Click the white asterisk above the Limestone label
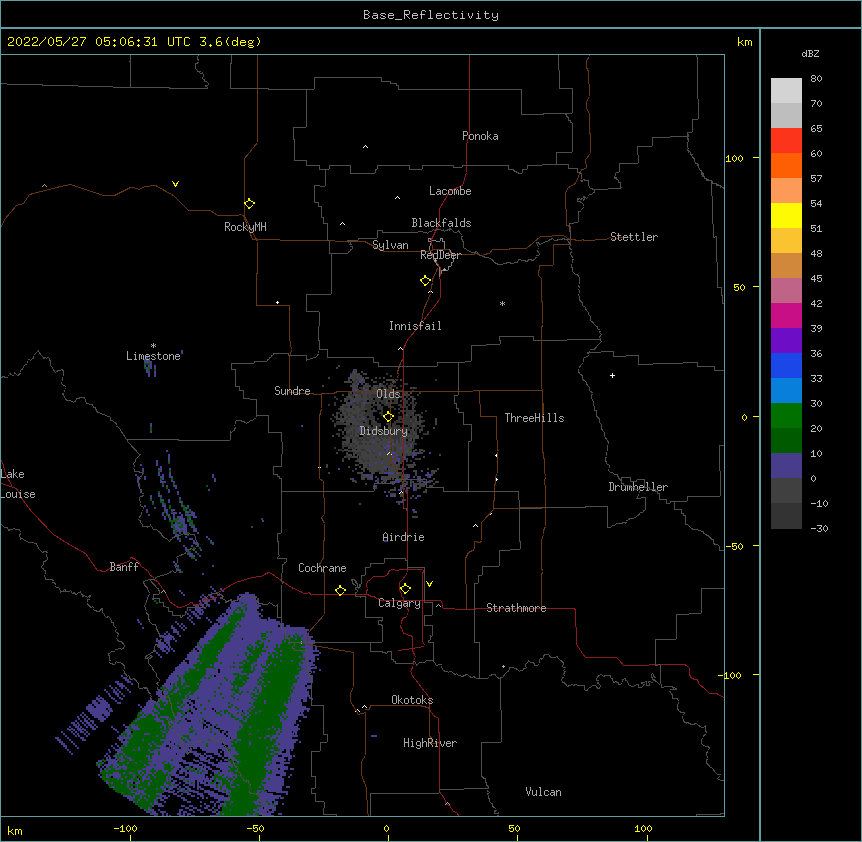This screenshot has height=842, width=862. point(153,346)
